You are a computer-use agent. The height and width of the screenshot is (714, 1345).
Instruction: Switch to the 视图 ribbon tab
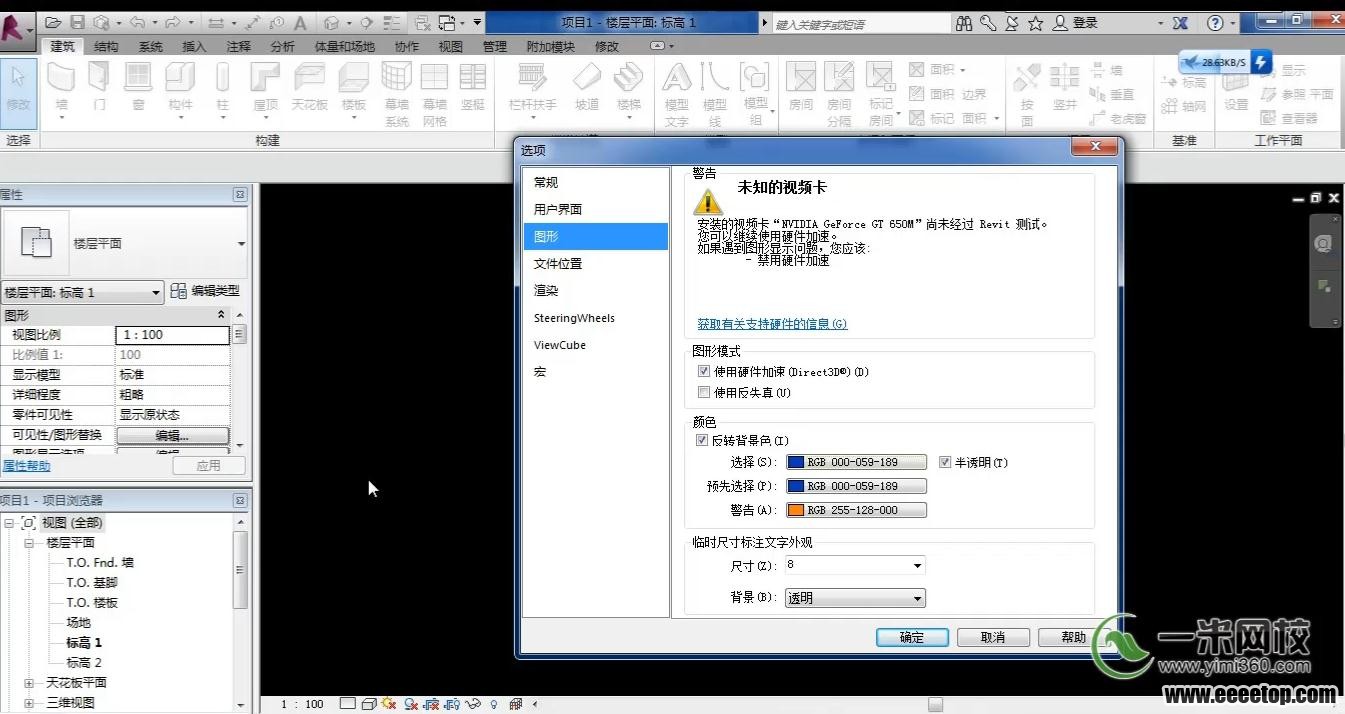point(450,46)
